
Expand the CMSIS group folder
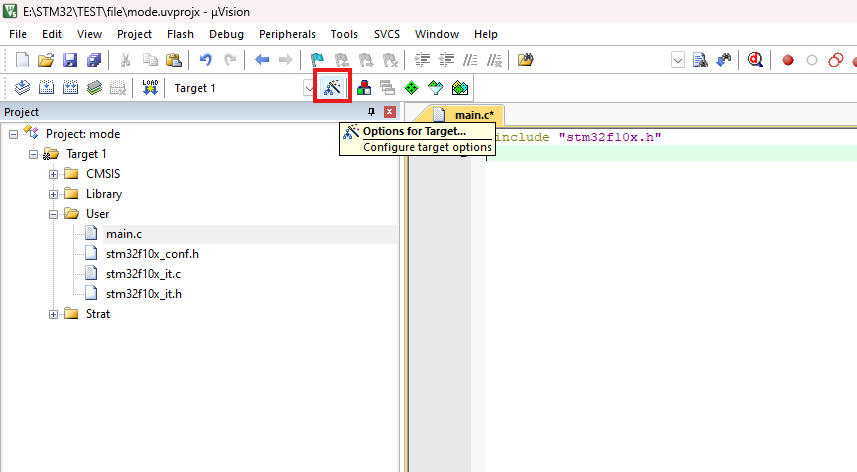[54, 174]
